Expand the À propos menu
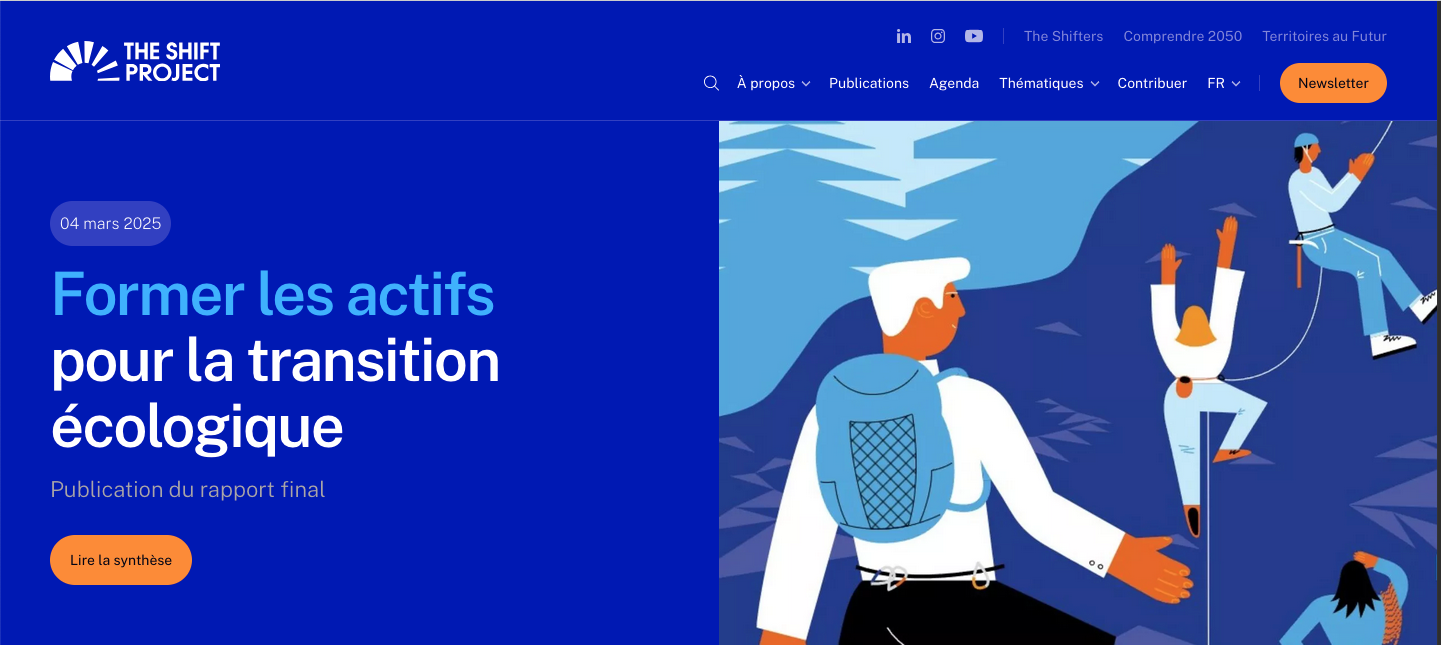Image resolution: width=1441 pixels, height=645 pixels. (773, 83)
